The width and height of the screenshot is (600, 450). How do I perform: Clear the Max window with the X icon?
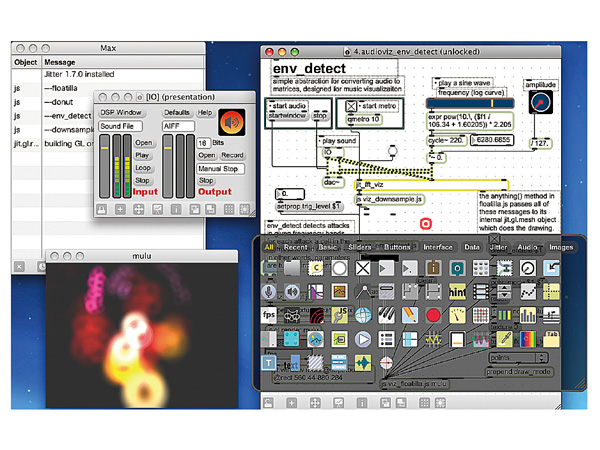point(20,266)
